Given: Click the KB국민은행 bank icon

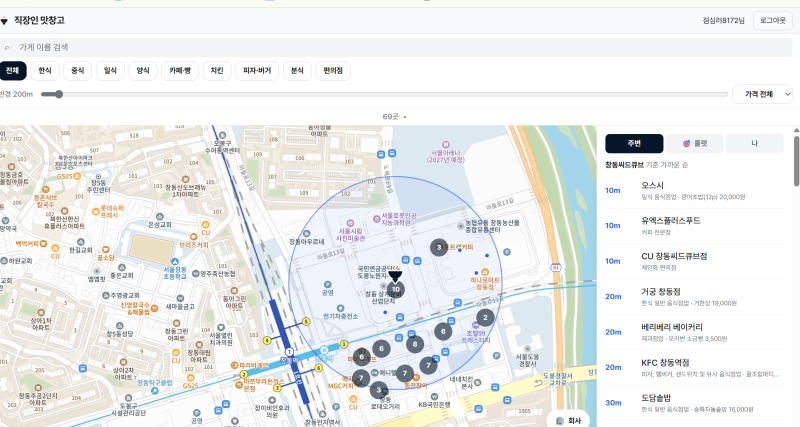Looking at the screenshot, I should 434,396.
